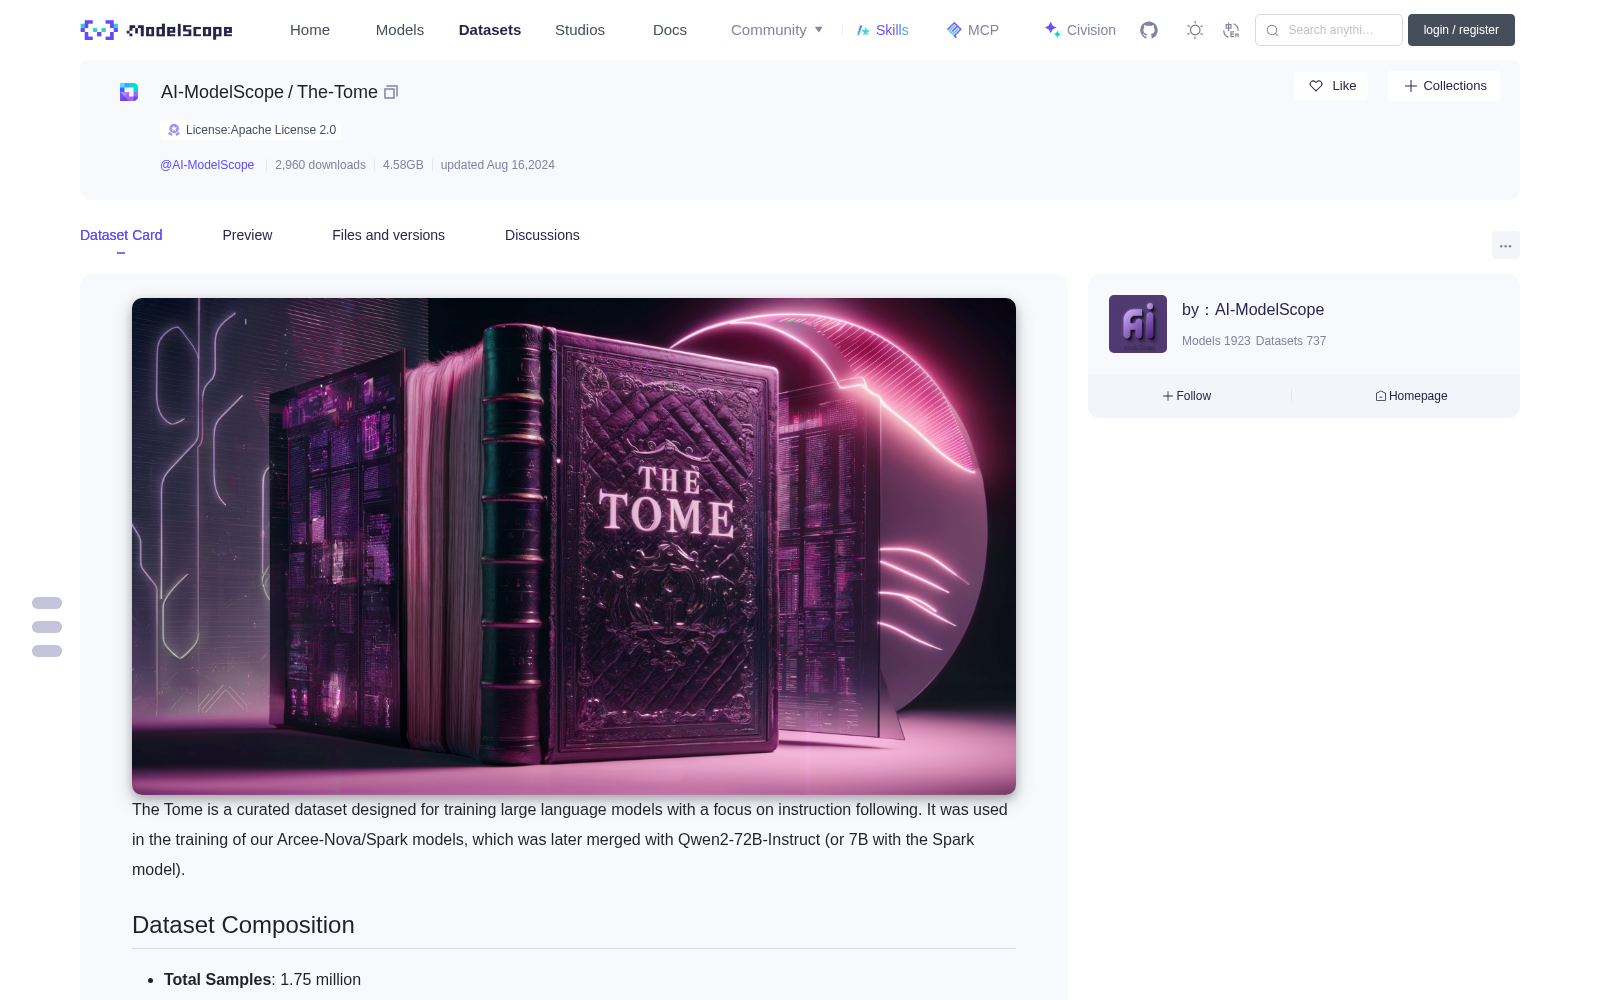Switch to the Preview tab
1600x1000 pixels.
click(247, 235)
